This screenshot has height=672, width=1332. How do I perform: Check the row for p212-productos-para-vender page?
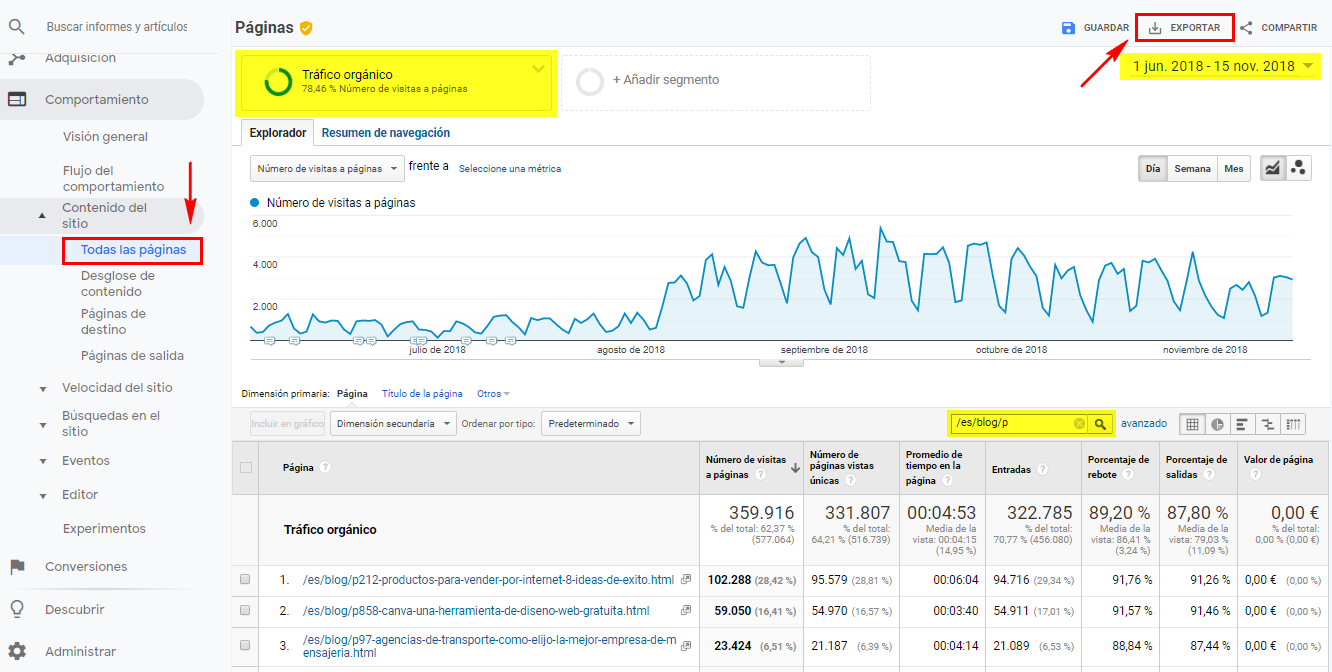[245, 580]
